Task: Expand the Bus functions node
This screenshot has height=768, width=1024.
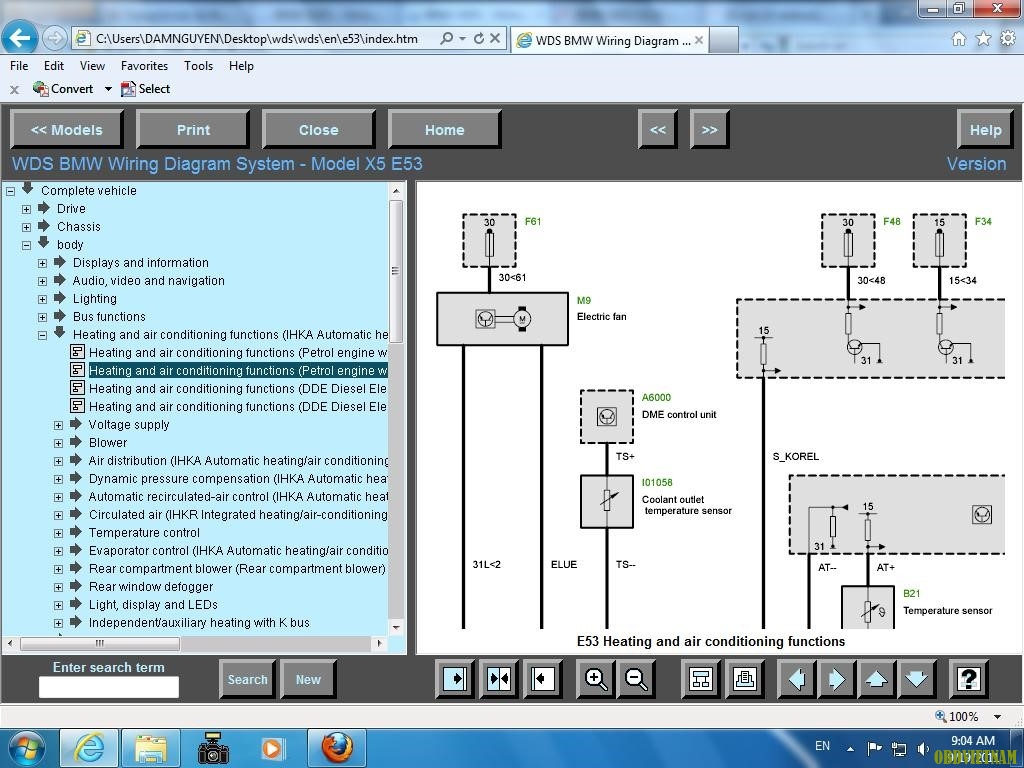Action: 42,317
